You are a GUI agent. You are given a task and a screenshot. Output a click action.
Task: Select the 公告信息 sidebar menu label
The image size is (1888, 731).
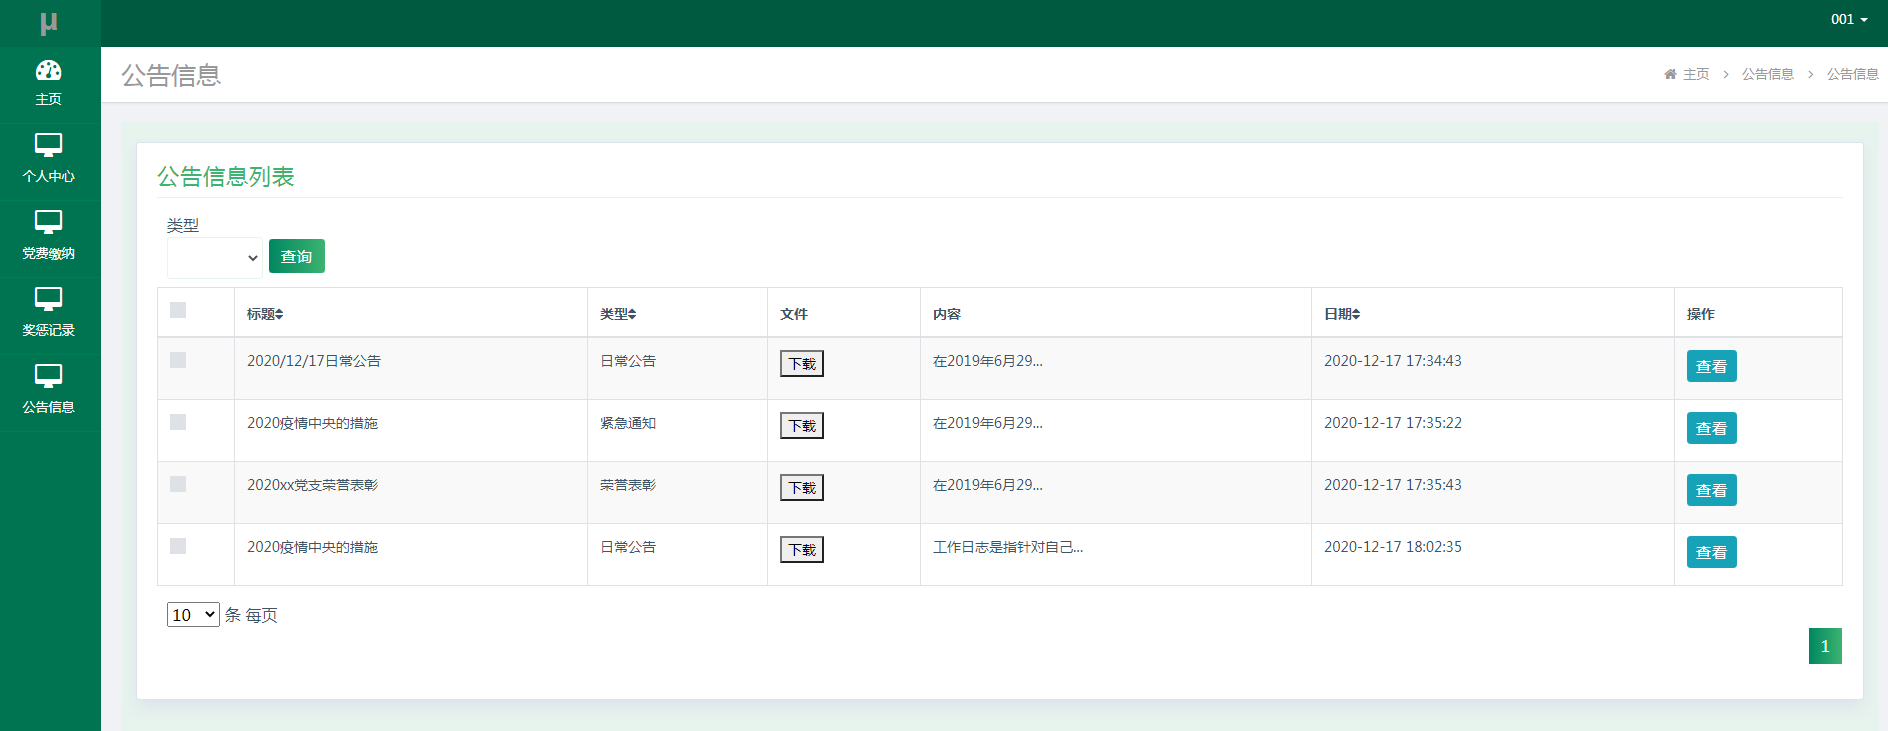48,407
